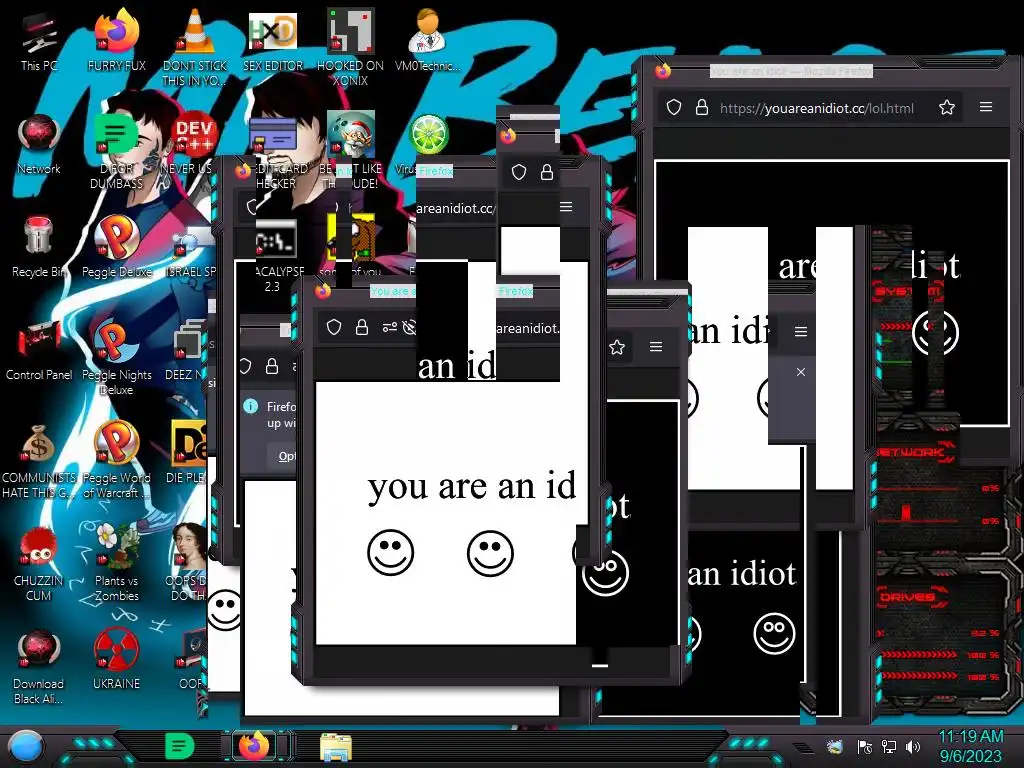1024x768 pixels.
Task: Bookmark the page with the star in lol.html window
Action: pyautogui.click(x=947, y=107)
